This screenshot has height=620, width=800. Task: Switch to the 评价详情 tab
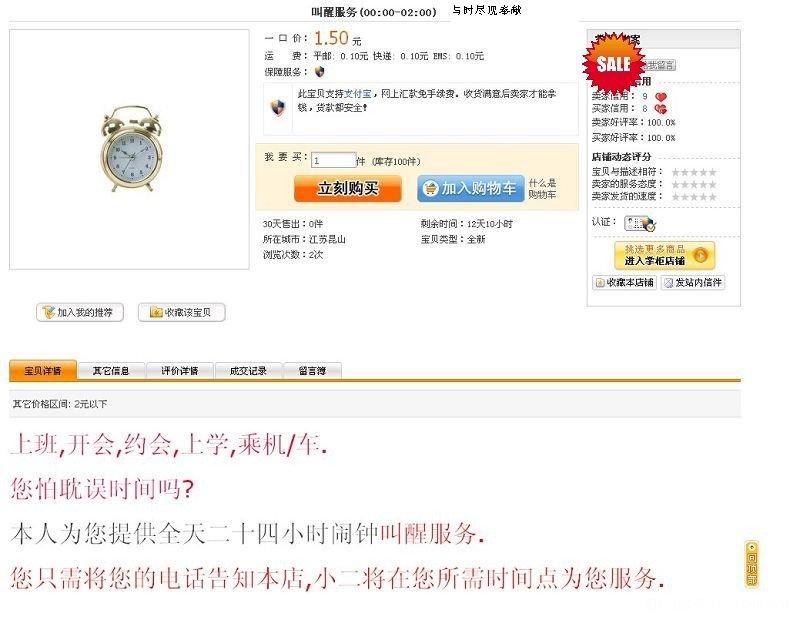tap(180, 370)
